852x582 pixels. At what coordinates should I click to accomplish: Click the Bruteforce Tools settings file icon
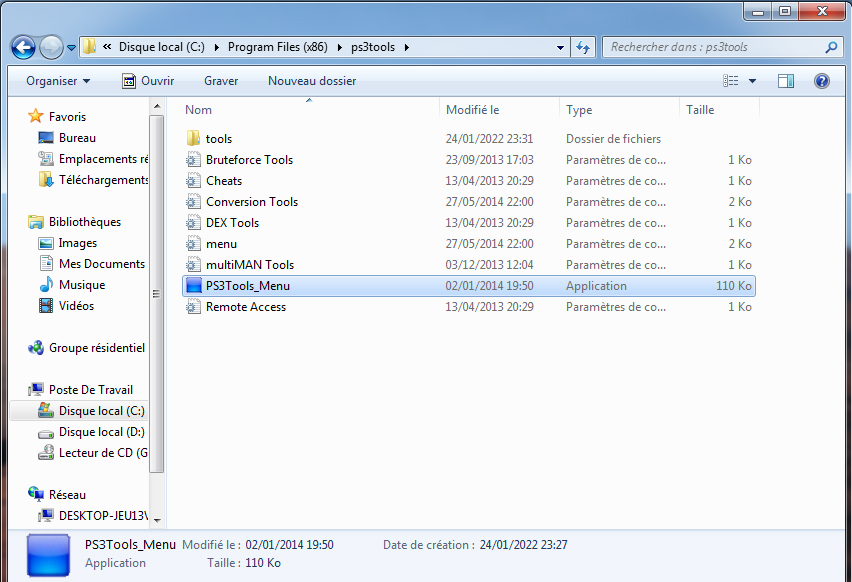click(194, 160)
